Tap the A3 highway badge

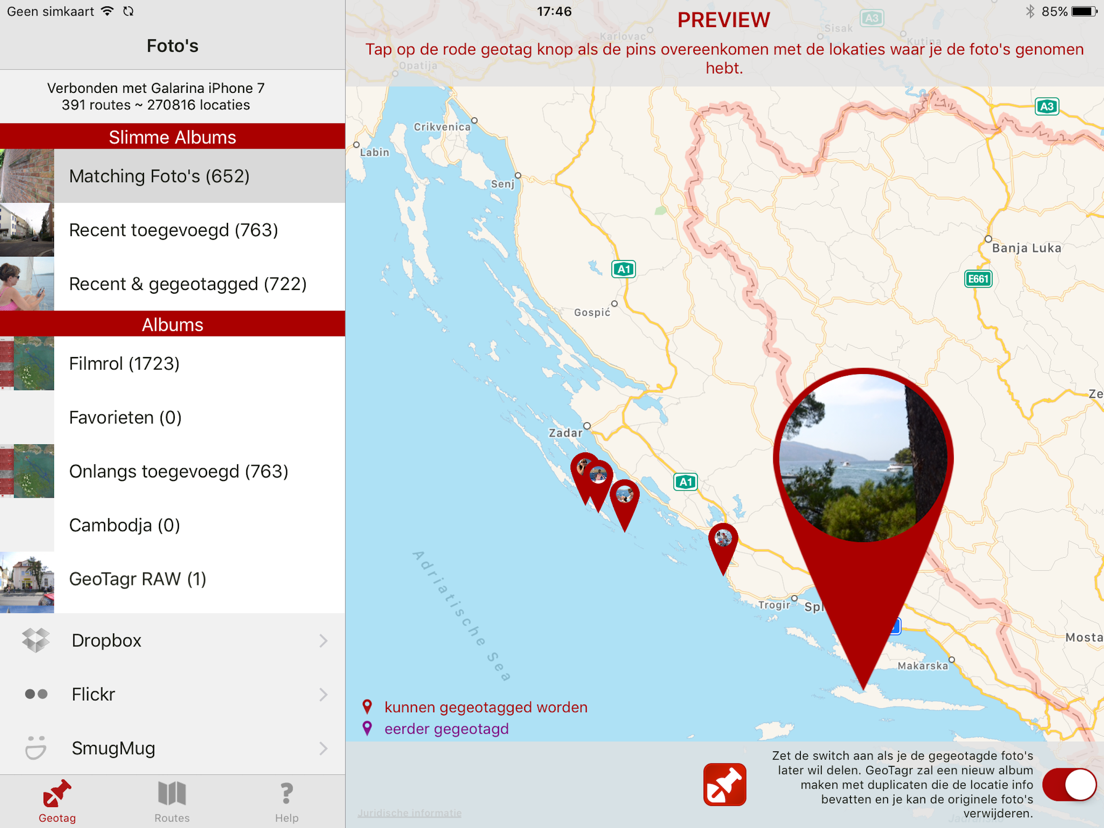1047,107
